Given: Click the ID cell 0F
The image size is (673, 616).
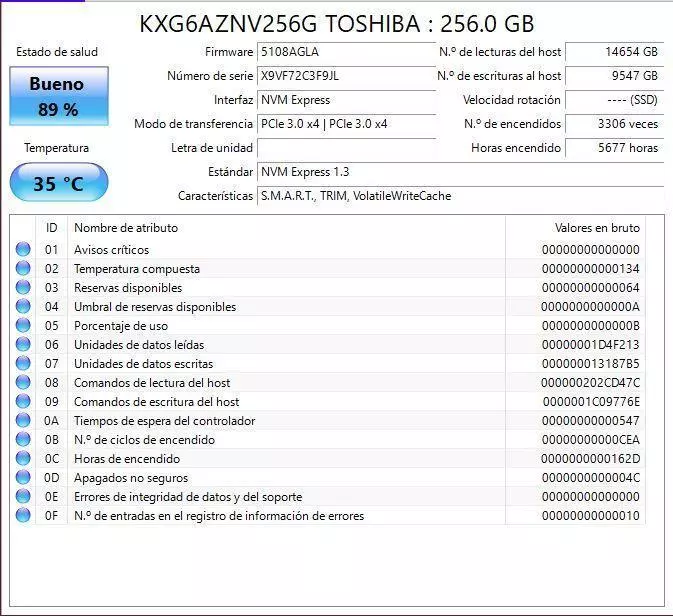Looking at the screenshot, I should 52,516.
